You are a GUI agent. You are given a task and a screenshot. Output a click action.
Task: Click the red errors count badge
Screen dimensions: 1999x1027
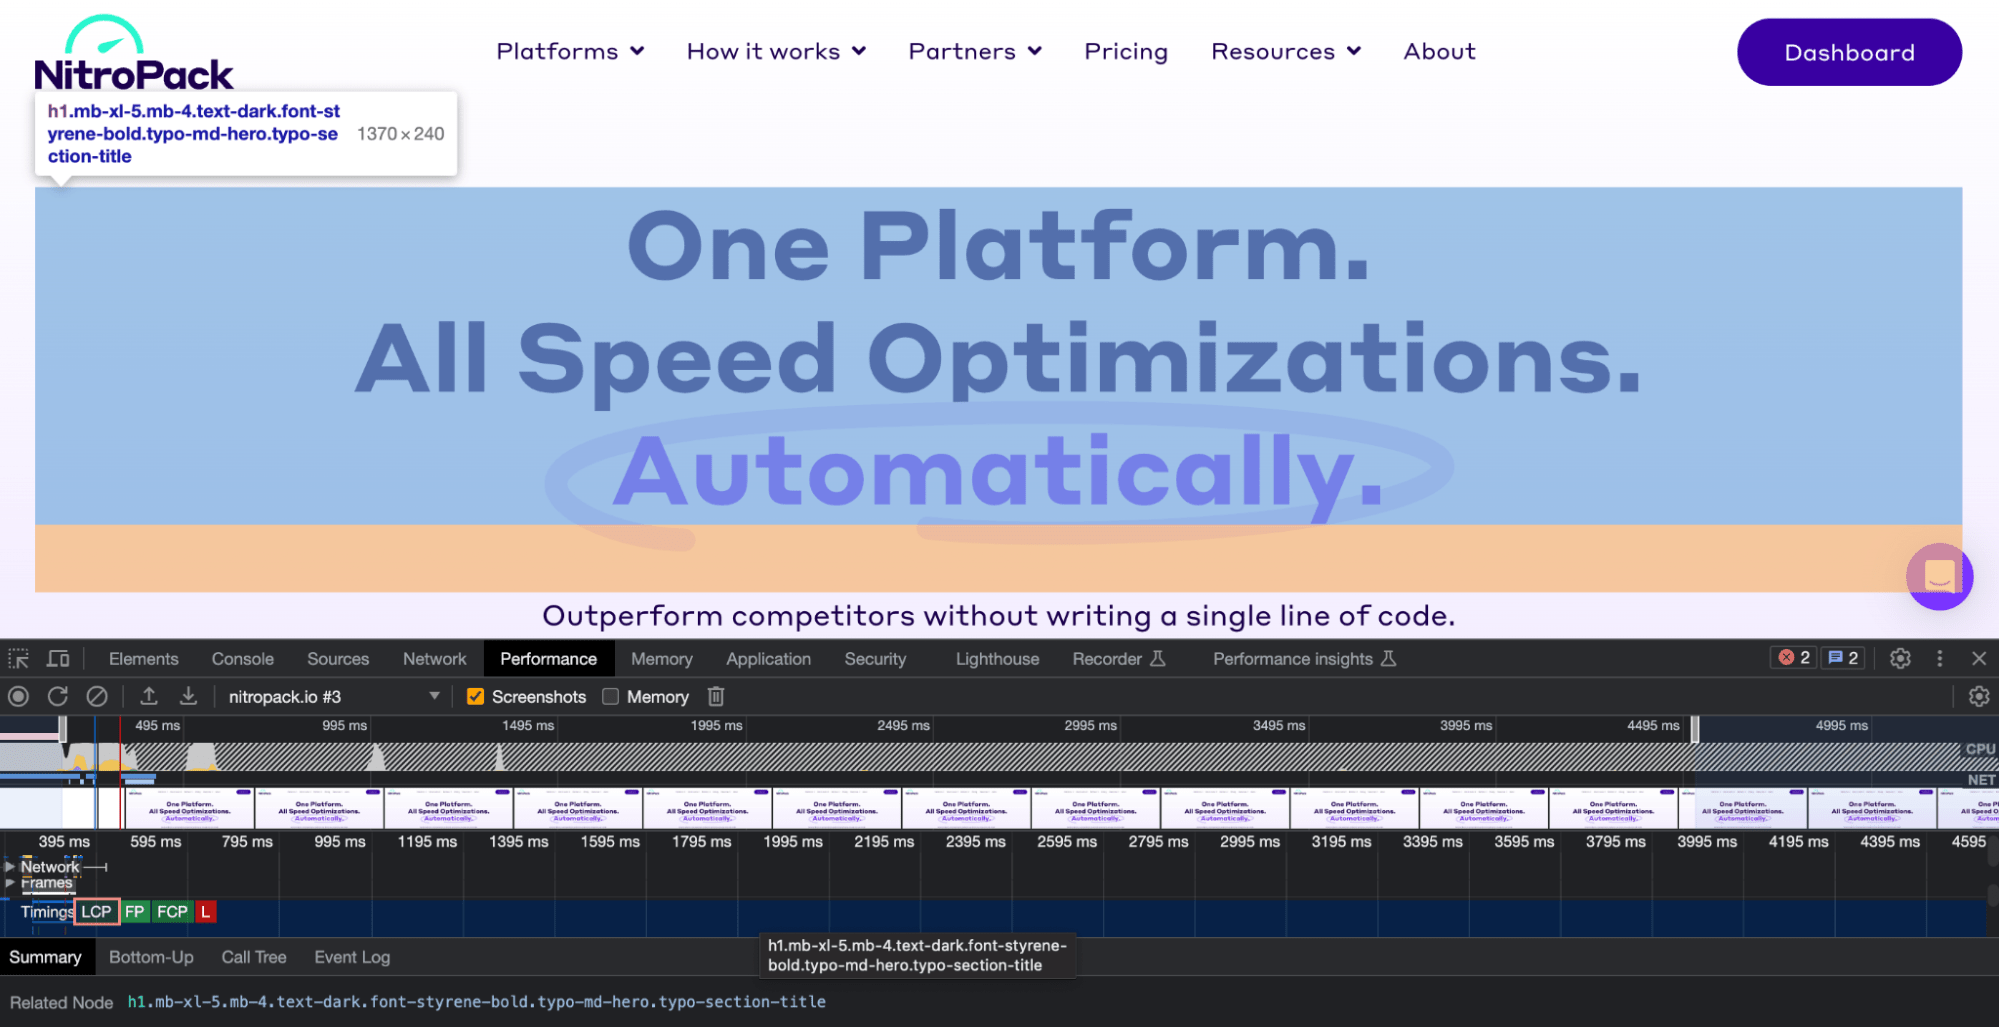[1794, 658]
